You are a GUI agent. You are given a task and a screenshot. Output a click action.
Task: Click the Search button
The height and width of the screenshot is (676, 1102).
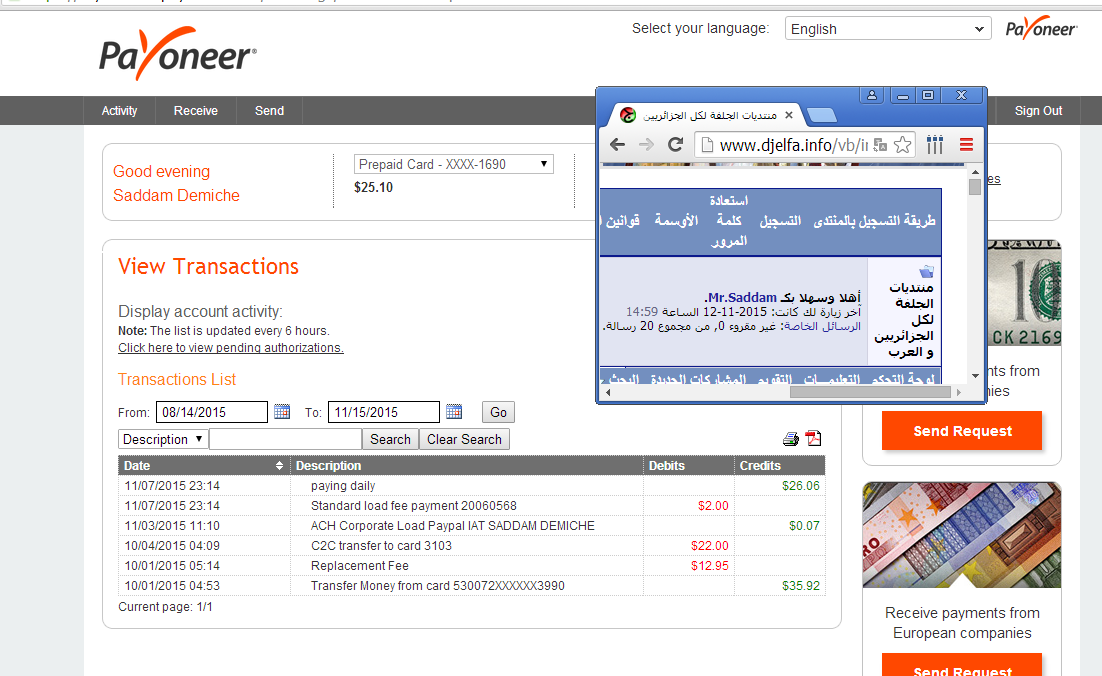pos(390,439)
